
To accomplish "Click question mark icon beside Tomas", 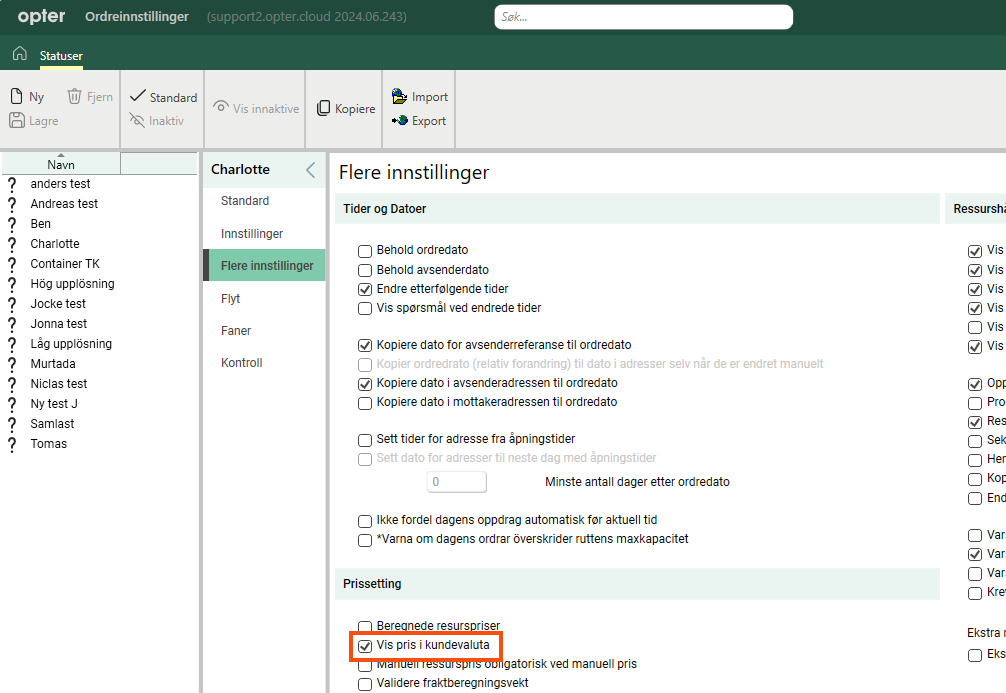I will pyautogui.click(x=12, y=444).
